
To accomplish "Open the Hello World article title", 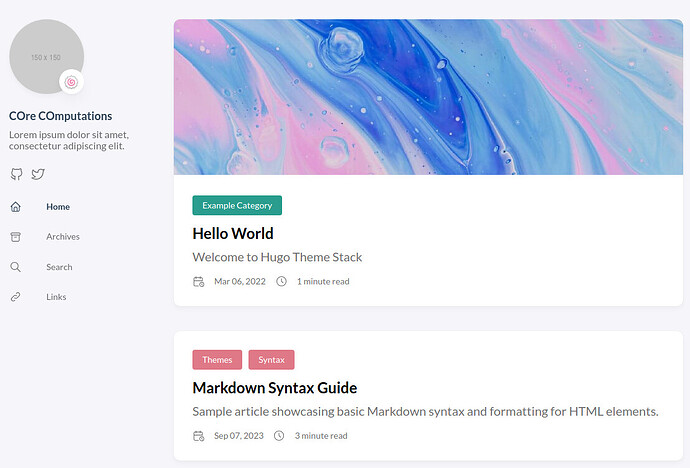I will 233,234.
